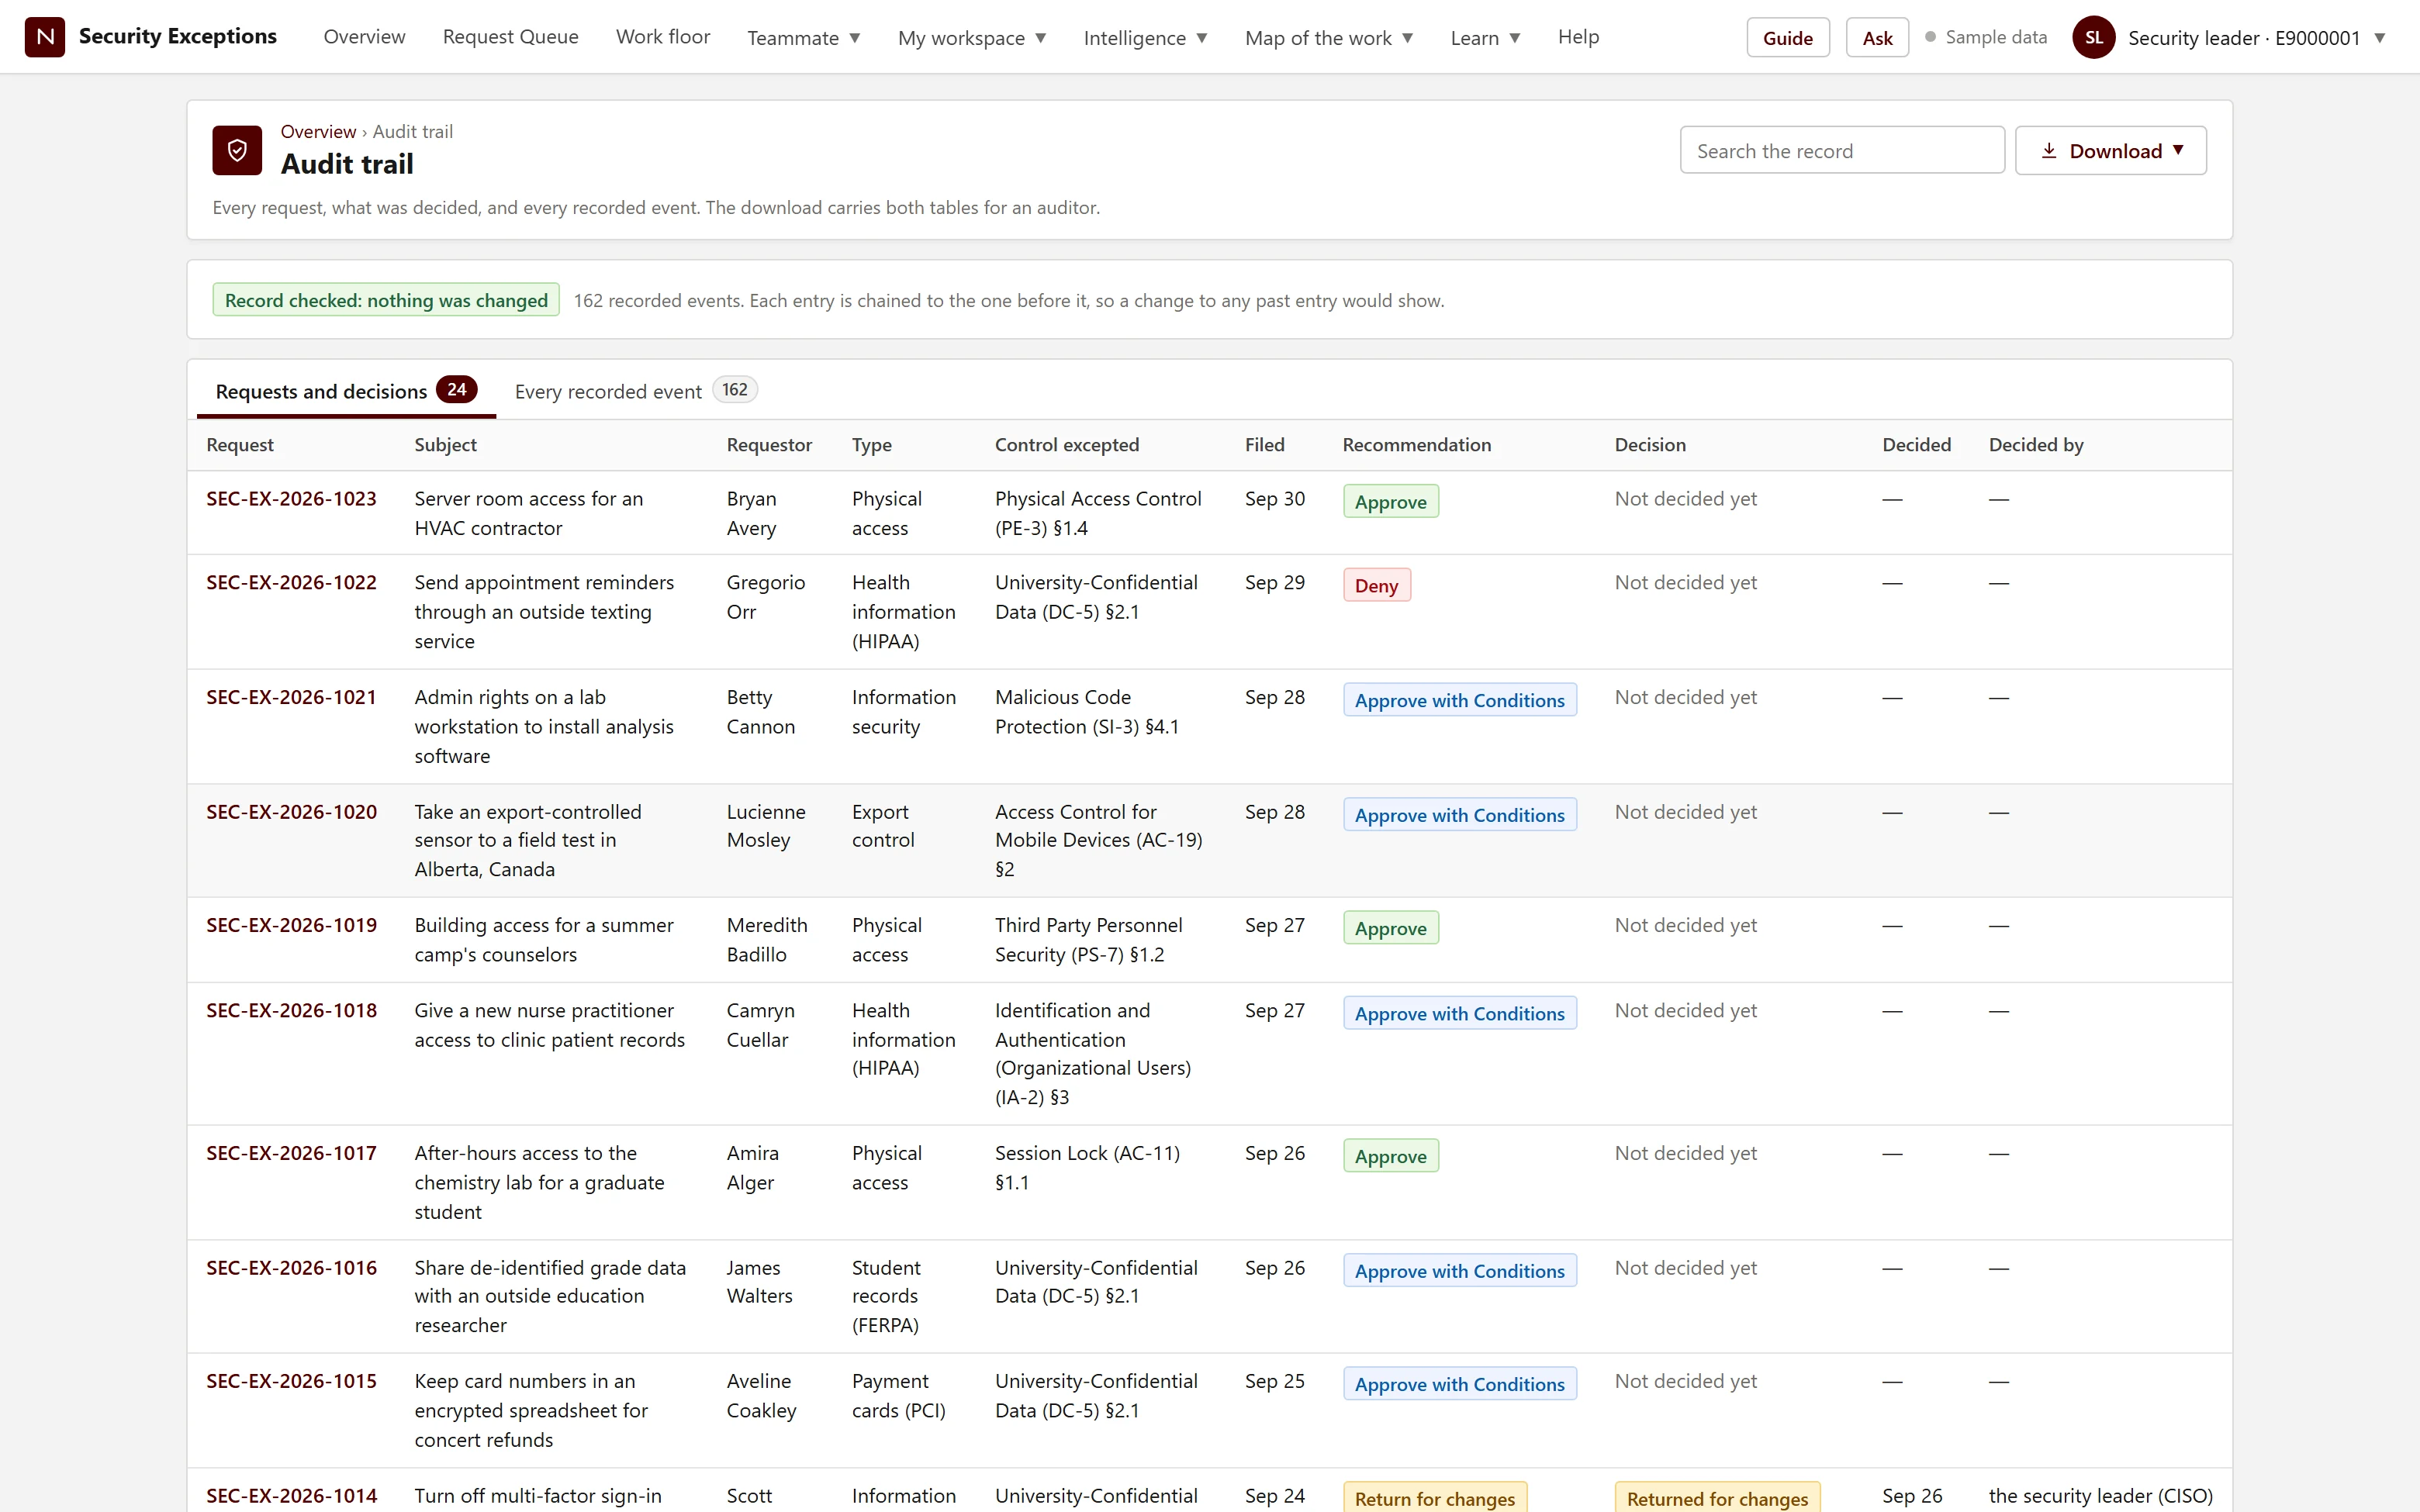Viewport: 2420px width, 1512px height.
Task: Click the Deny recommendation badge
Action: click(x=1376, y=585)
